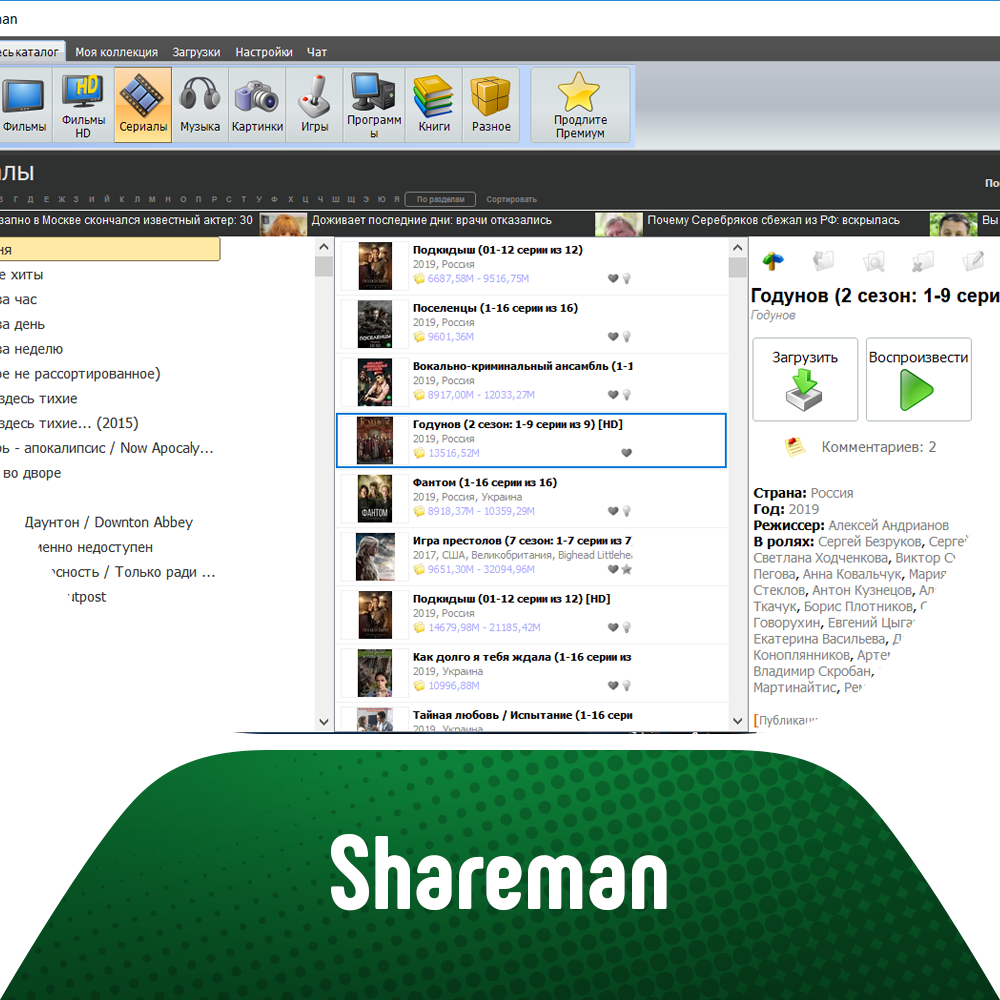The height and width of the screenshot is (1000, 1000).
Task: Open the Сортировать sort dropdown
Action: click(511, 200)
